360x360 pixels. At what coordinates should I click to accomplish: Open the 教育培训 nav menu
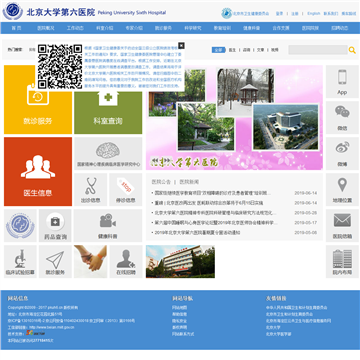[222, 28]
